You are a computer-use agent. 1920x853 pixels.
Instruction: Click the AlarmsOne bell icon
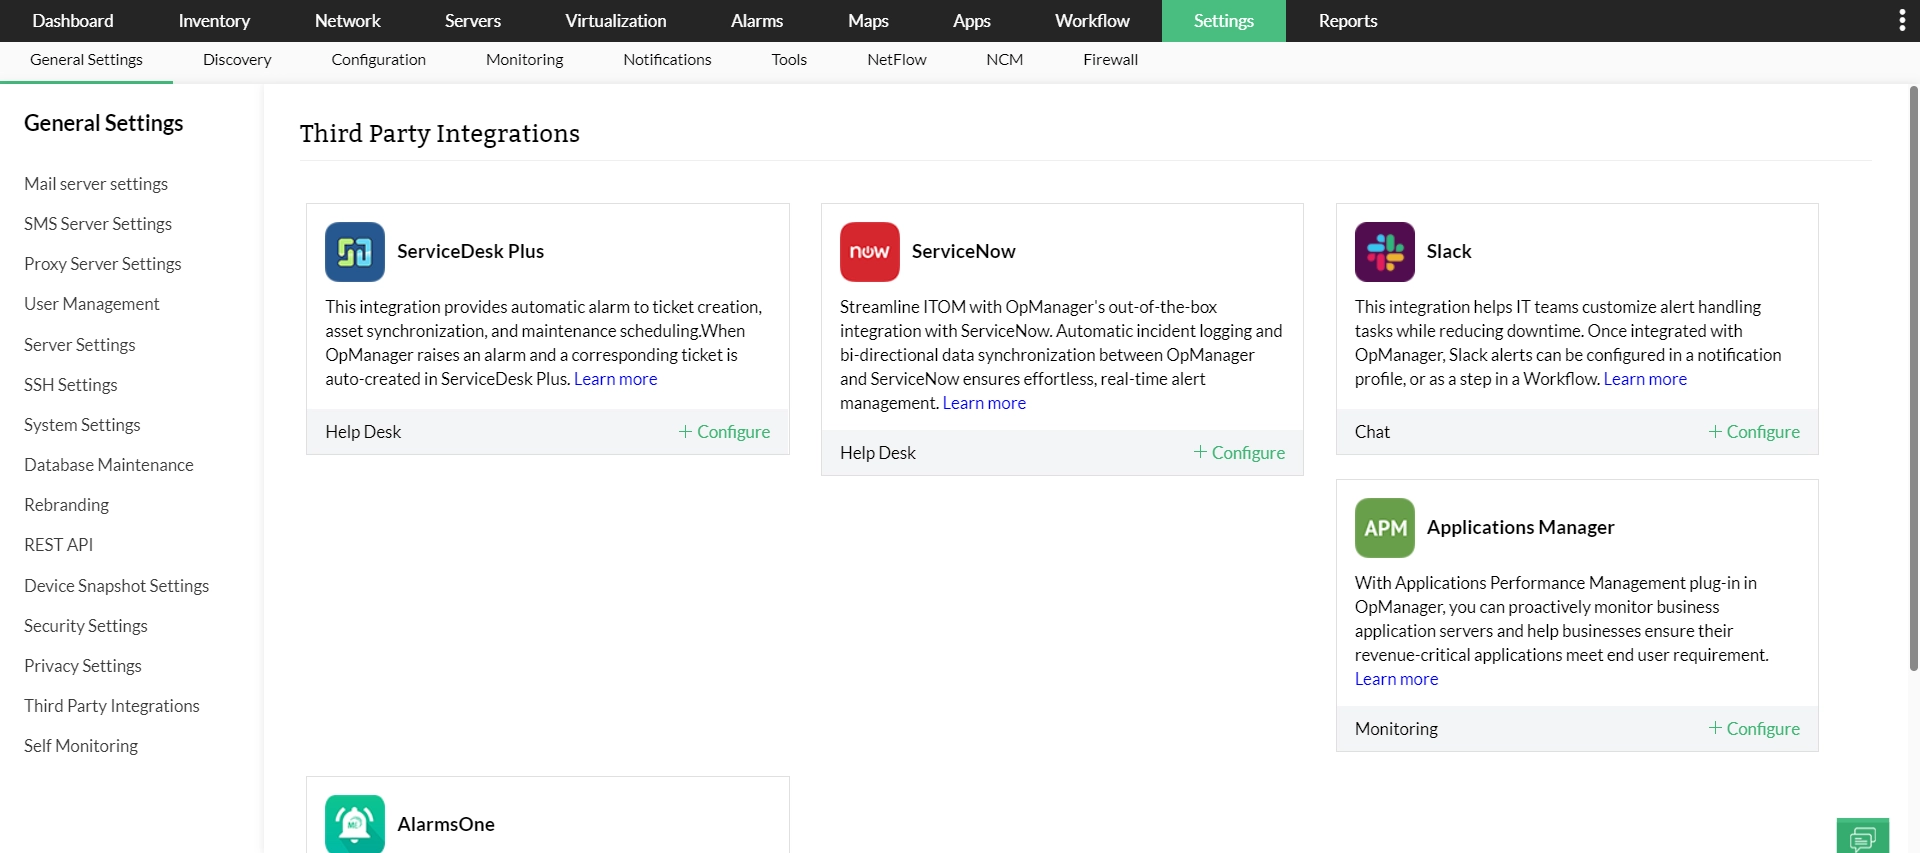tap(355, 824)
